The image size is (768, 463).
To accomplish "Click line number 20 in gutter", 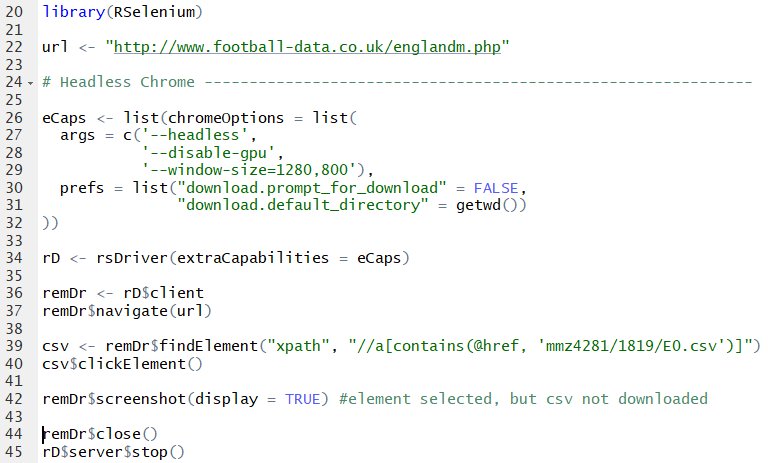I will (14, 12).
